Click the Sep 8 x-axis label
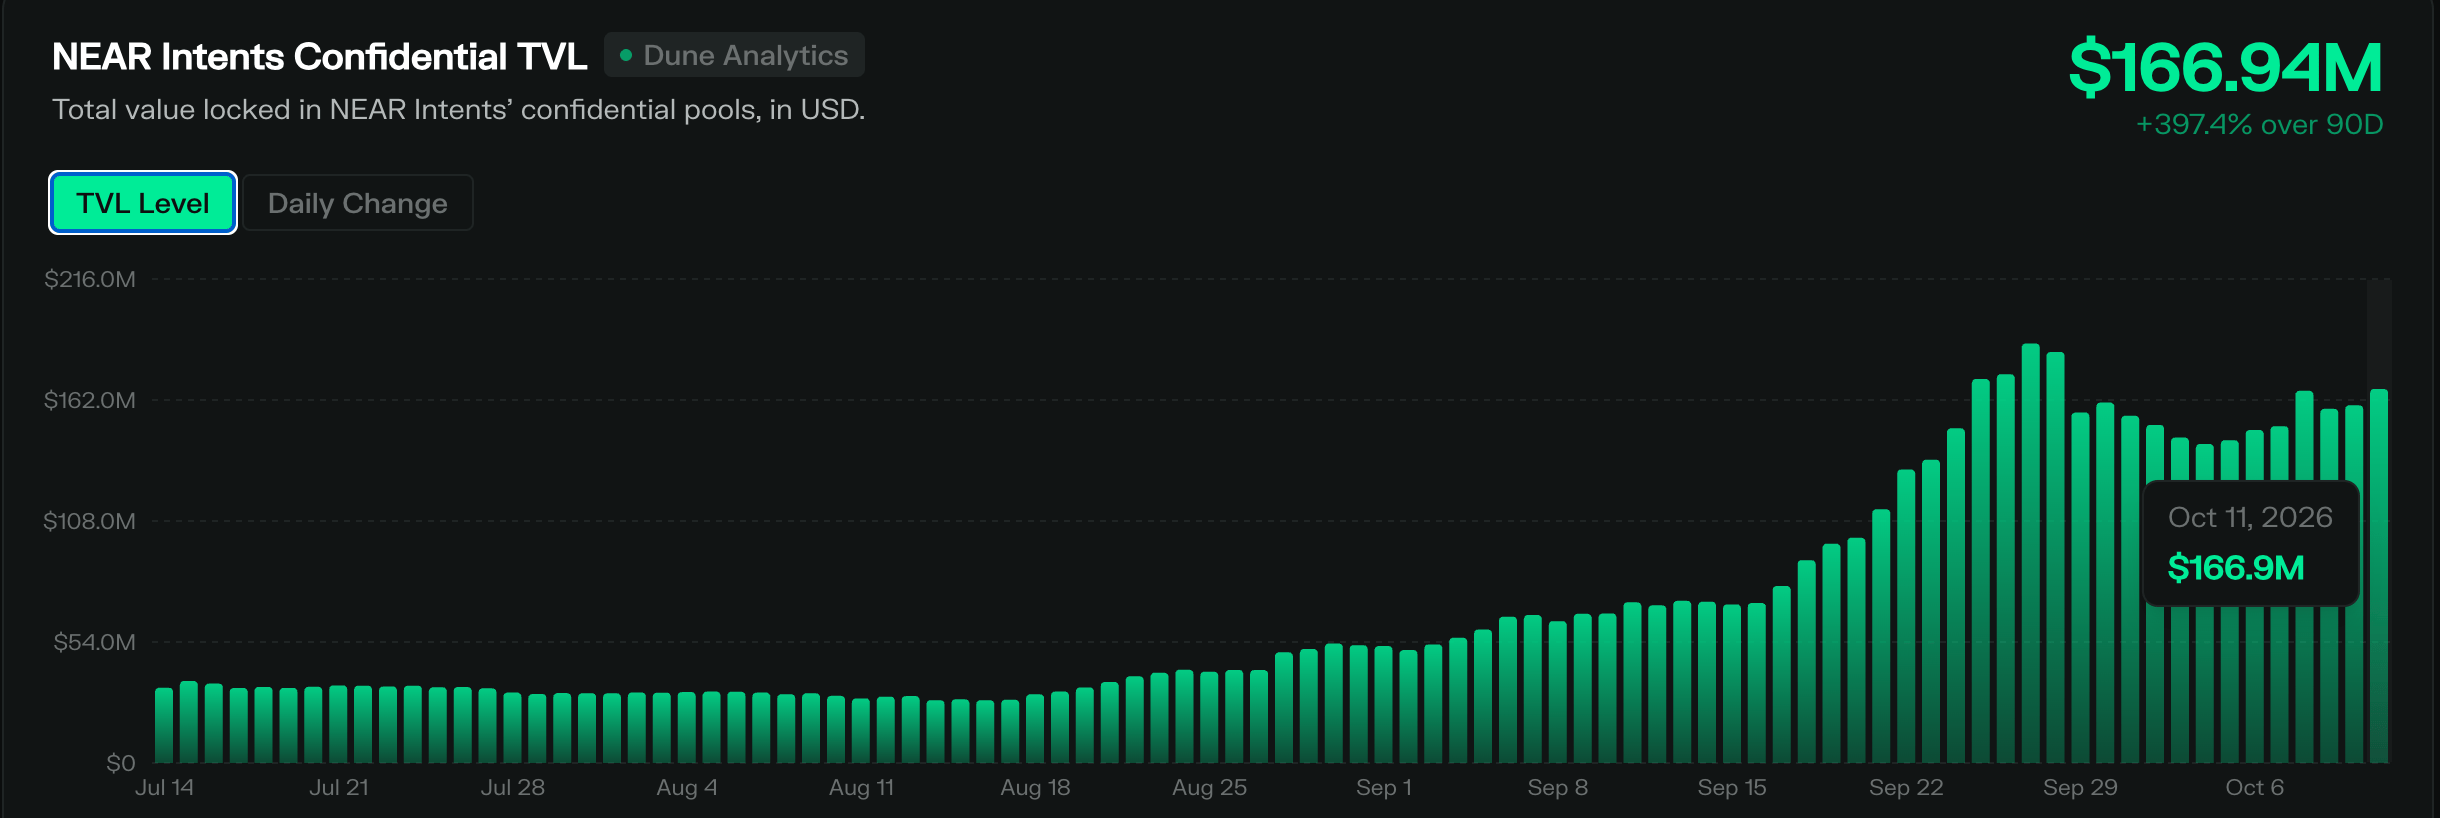Viewport: 2440px width, 818px height. coord(1558,788)
